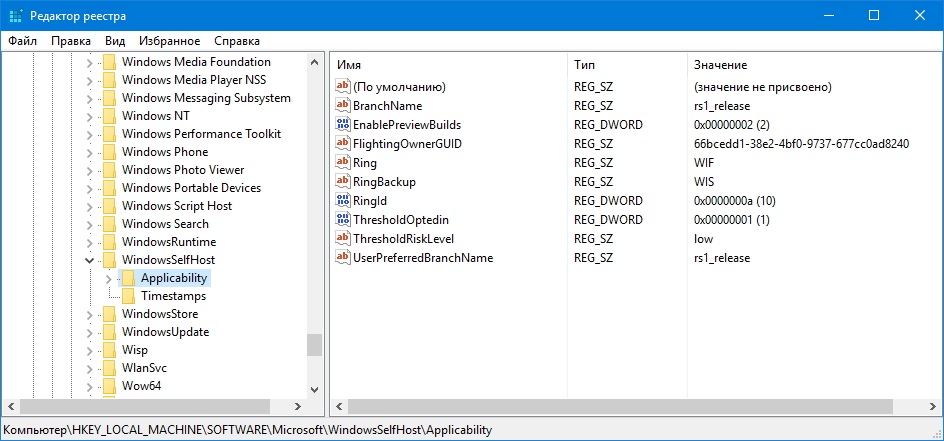Image resolution: width=944 pixels, height=441 pixels.
Task: Click the icon of (По умолчанию) value
Action: pos(343,87)
